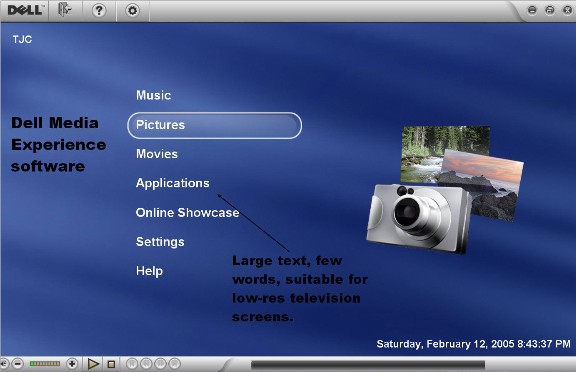This screenshot has width=576, height=372.
Task: Click the fast forward button
Action: coord(160,364)
